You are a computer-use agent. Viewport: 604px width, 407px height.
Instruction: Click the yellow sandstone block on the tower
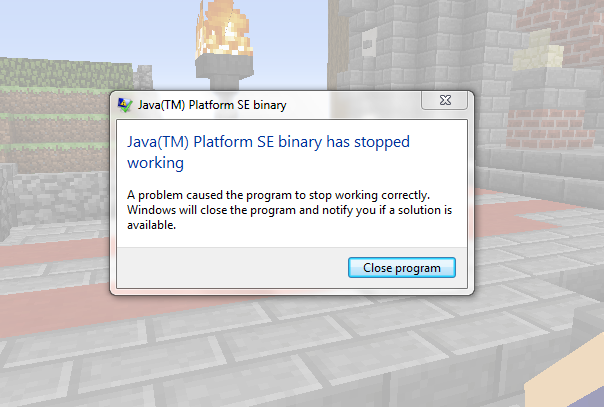(x=539, y=52)
